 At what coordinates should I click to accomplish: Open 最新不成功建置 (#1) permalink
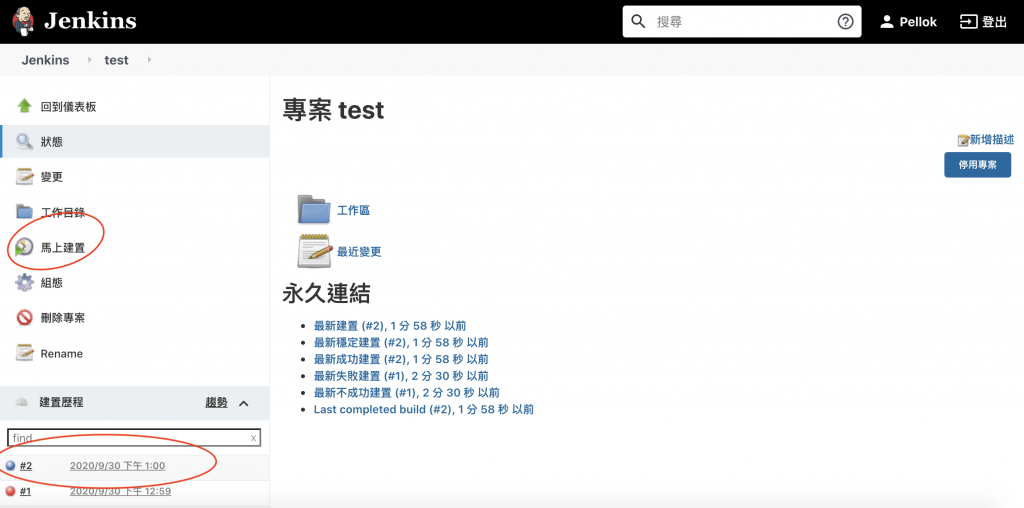[x=406, y=392]
